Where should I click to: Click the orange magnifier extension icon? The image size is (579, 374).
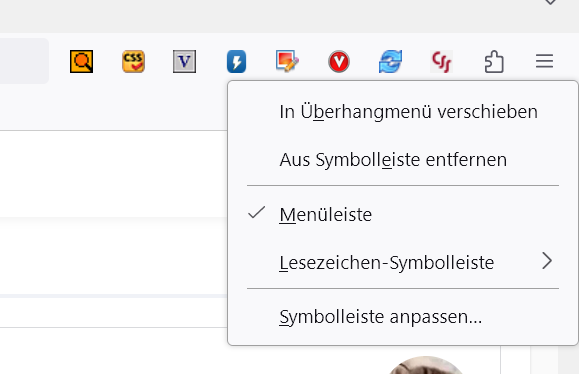pos(81,61)
